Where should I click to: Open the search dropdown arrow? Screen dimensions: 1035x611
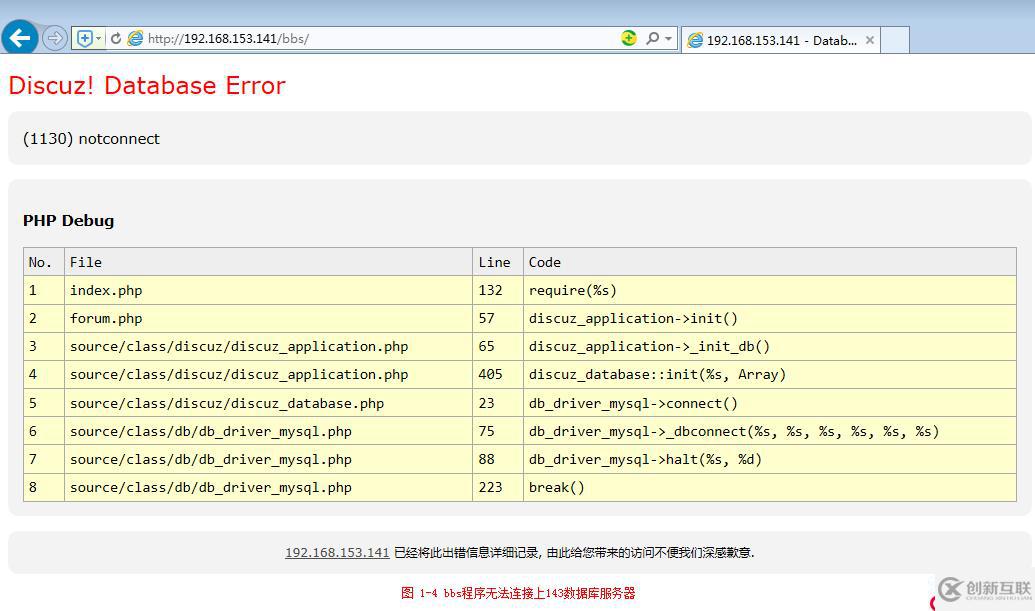coord(669,38)
